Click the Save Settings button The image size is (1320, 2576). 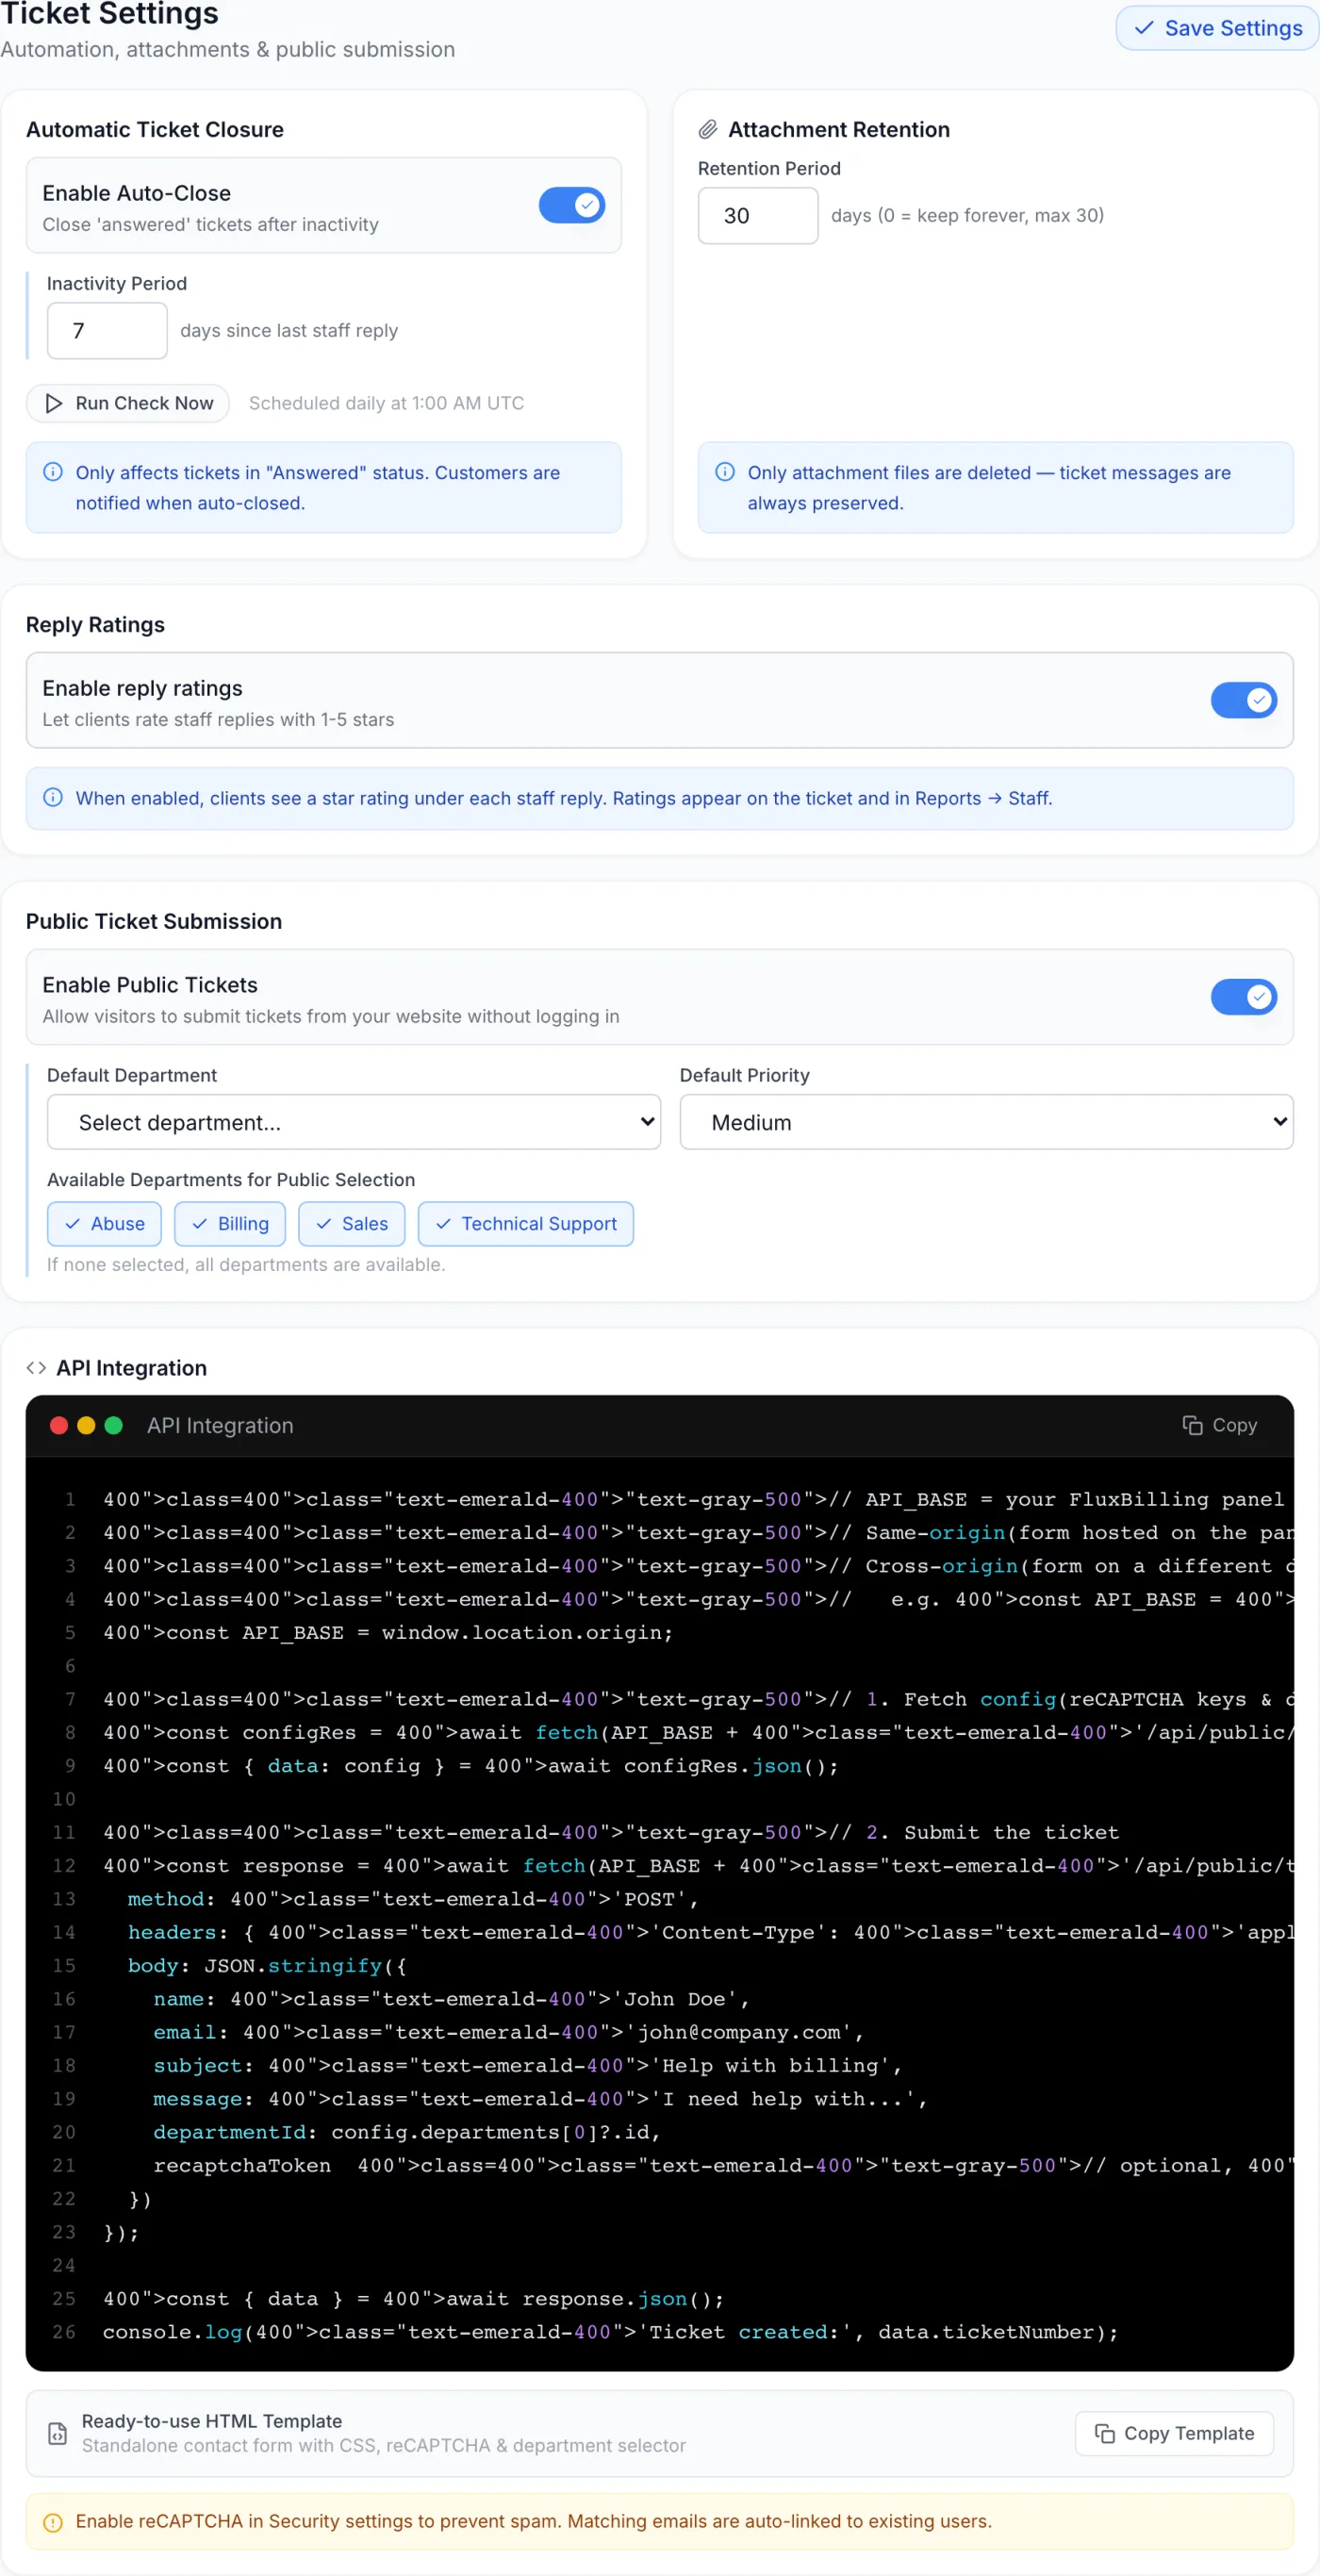click(1217, 28)
